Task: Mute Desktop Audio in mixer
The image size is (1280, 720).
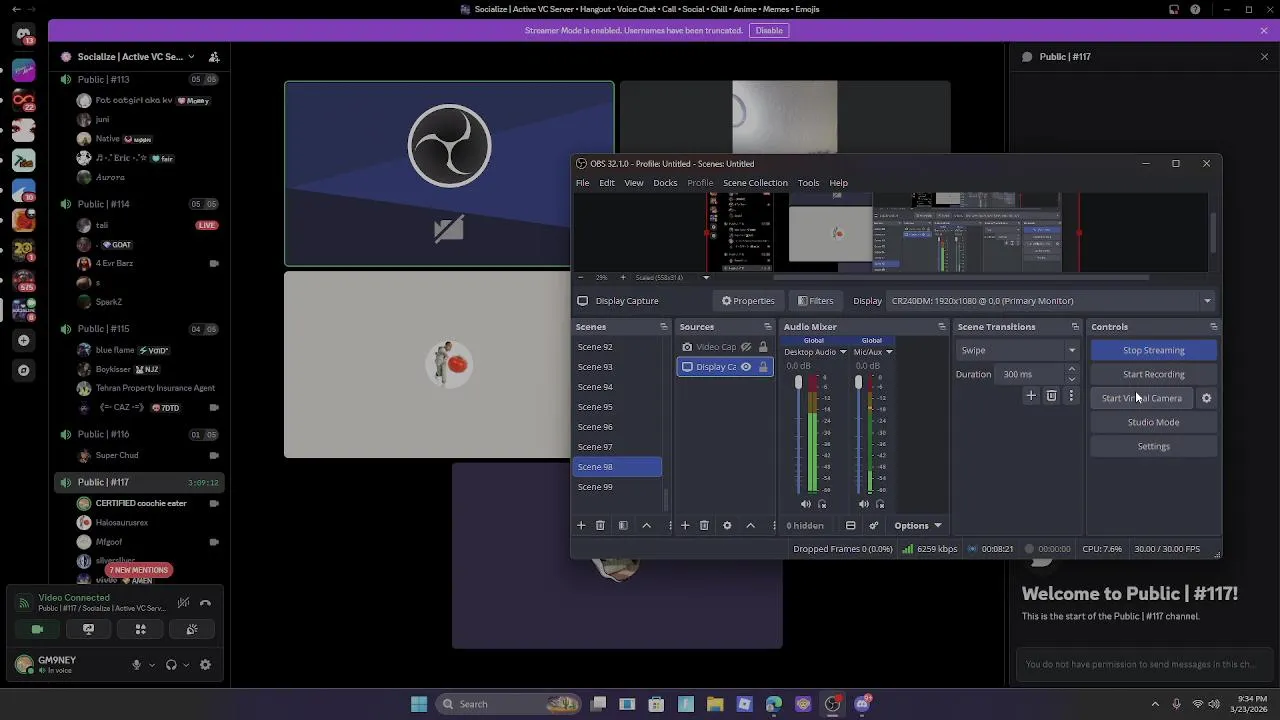Action: point(806,504)
